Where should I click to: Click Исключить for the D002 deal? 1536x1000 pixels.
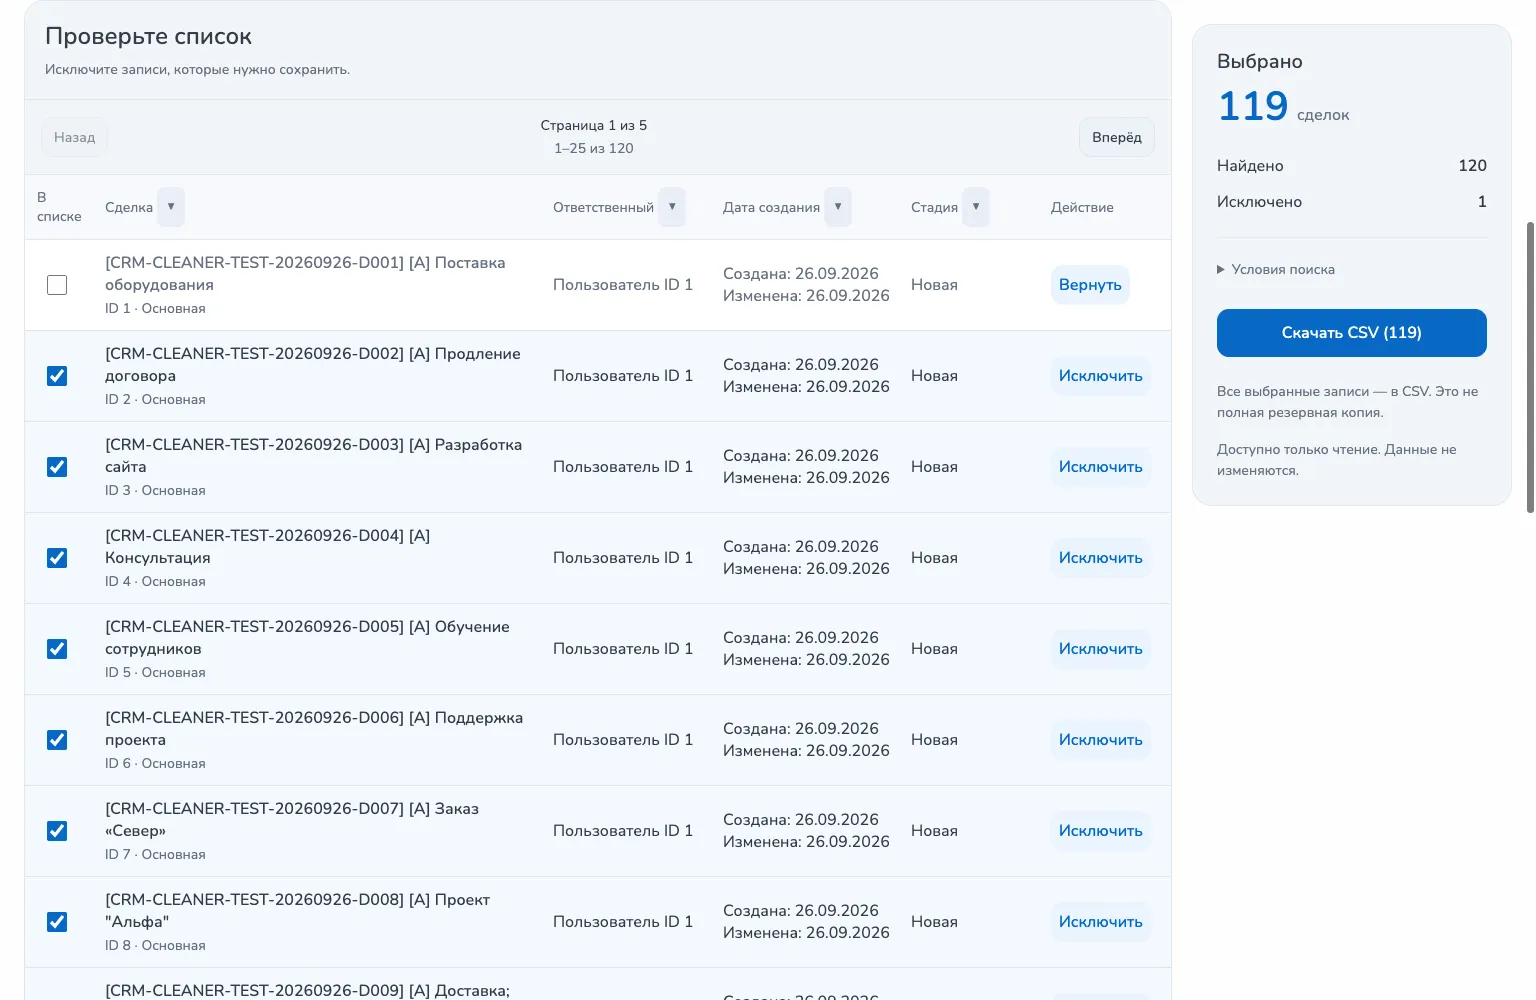(1100, 376)
